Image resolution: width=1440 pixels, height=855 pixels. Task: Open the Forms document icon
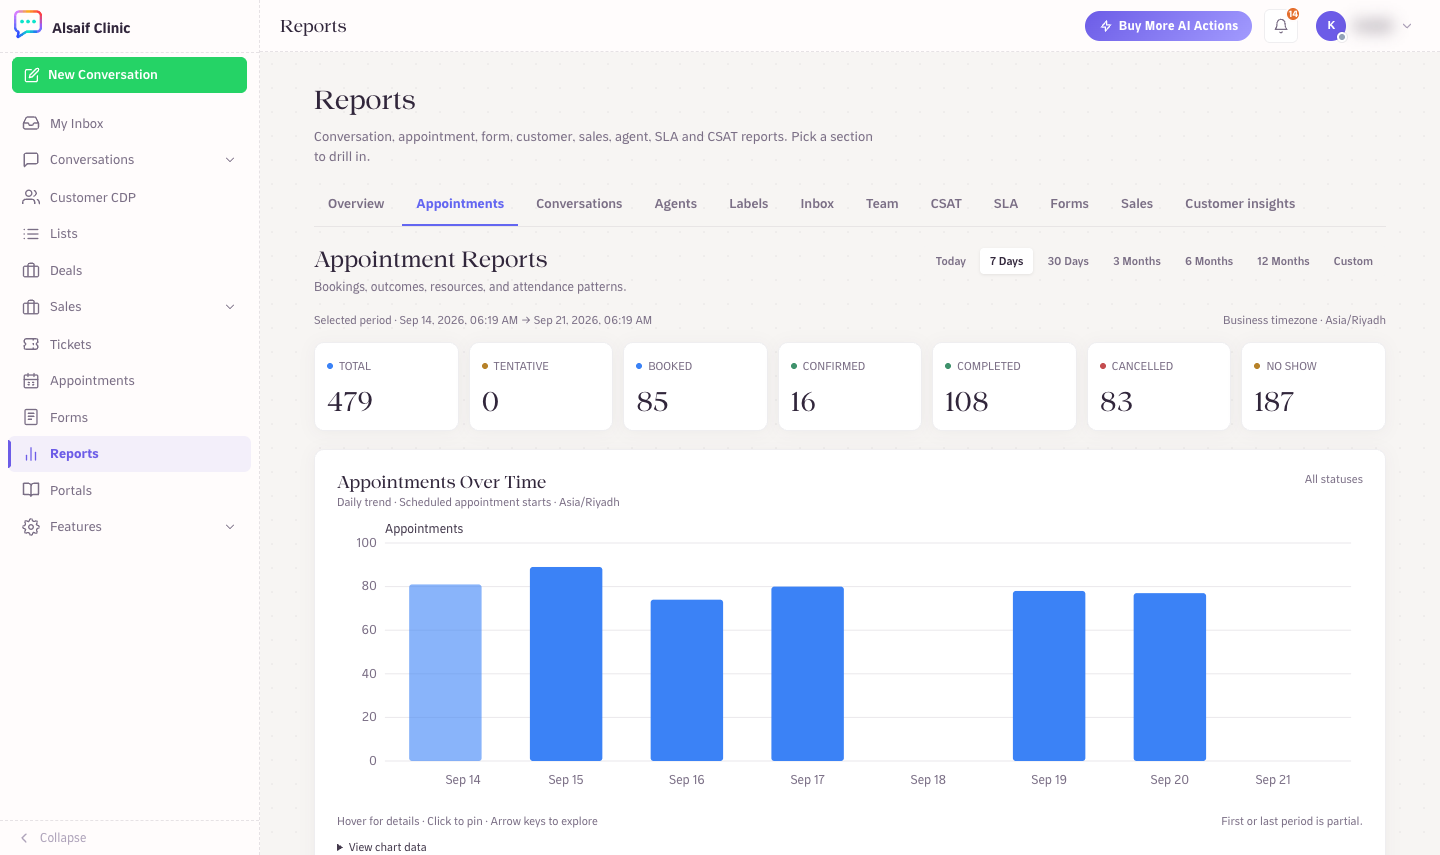(x=31, y=417)
